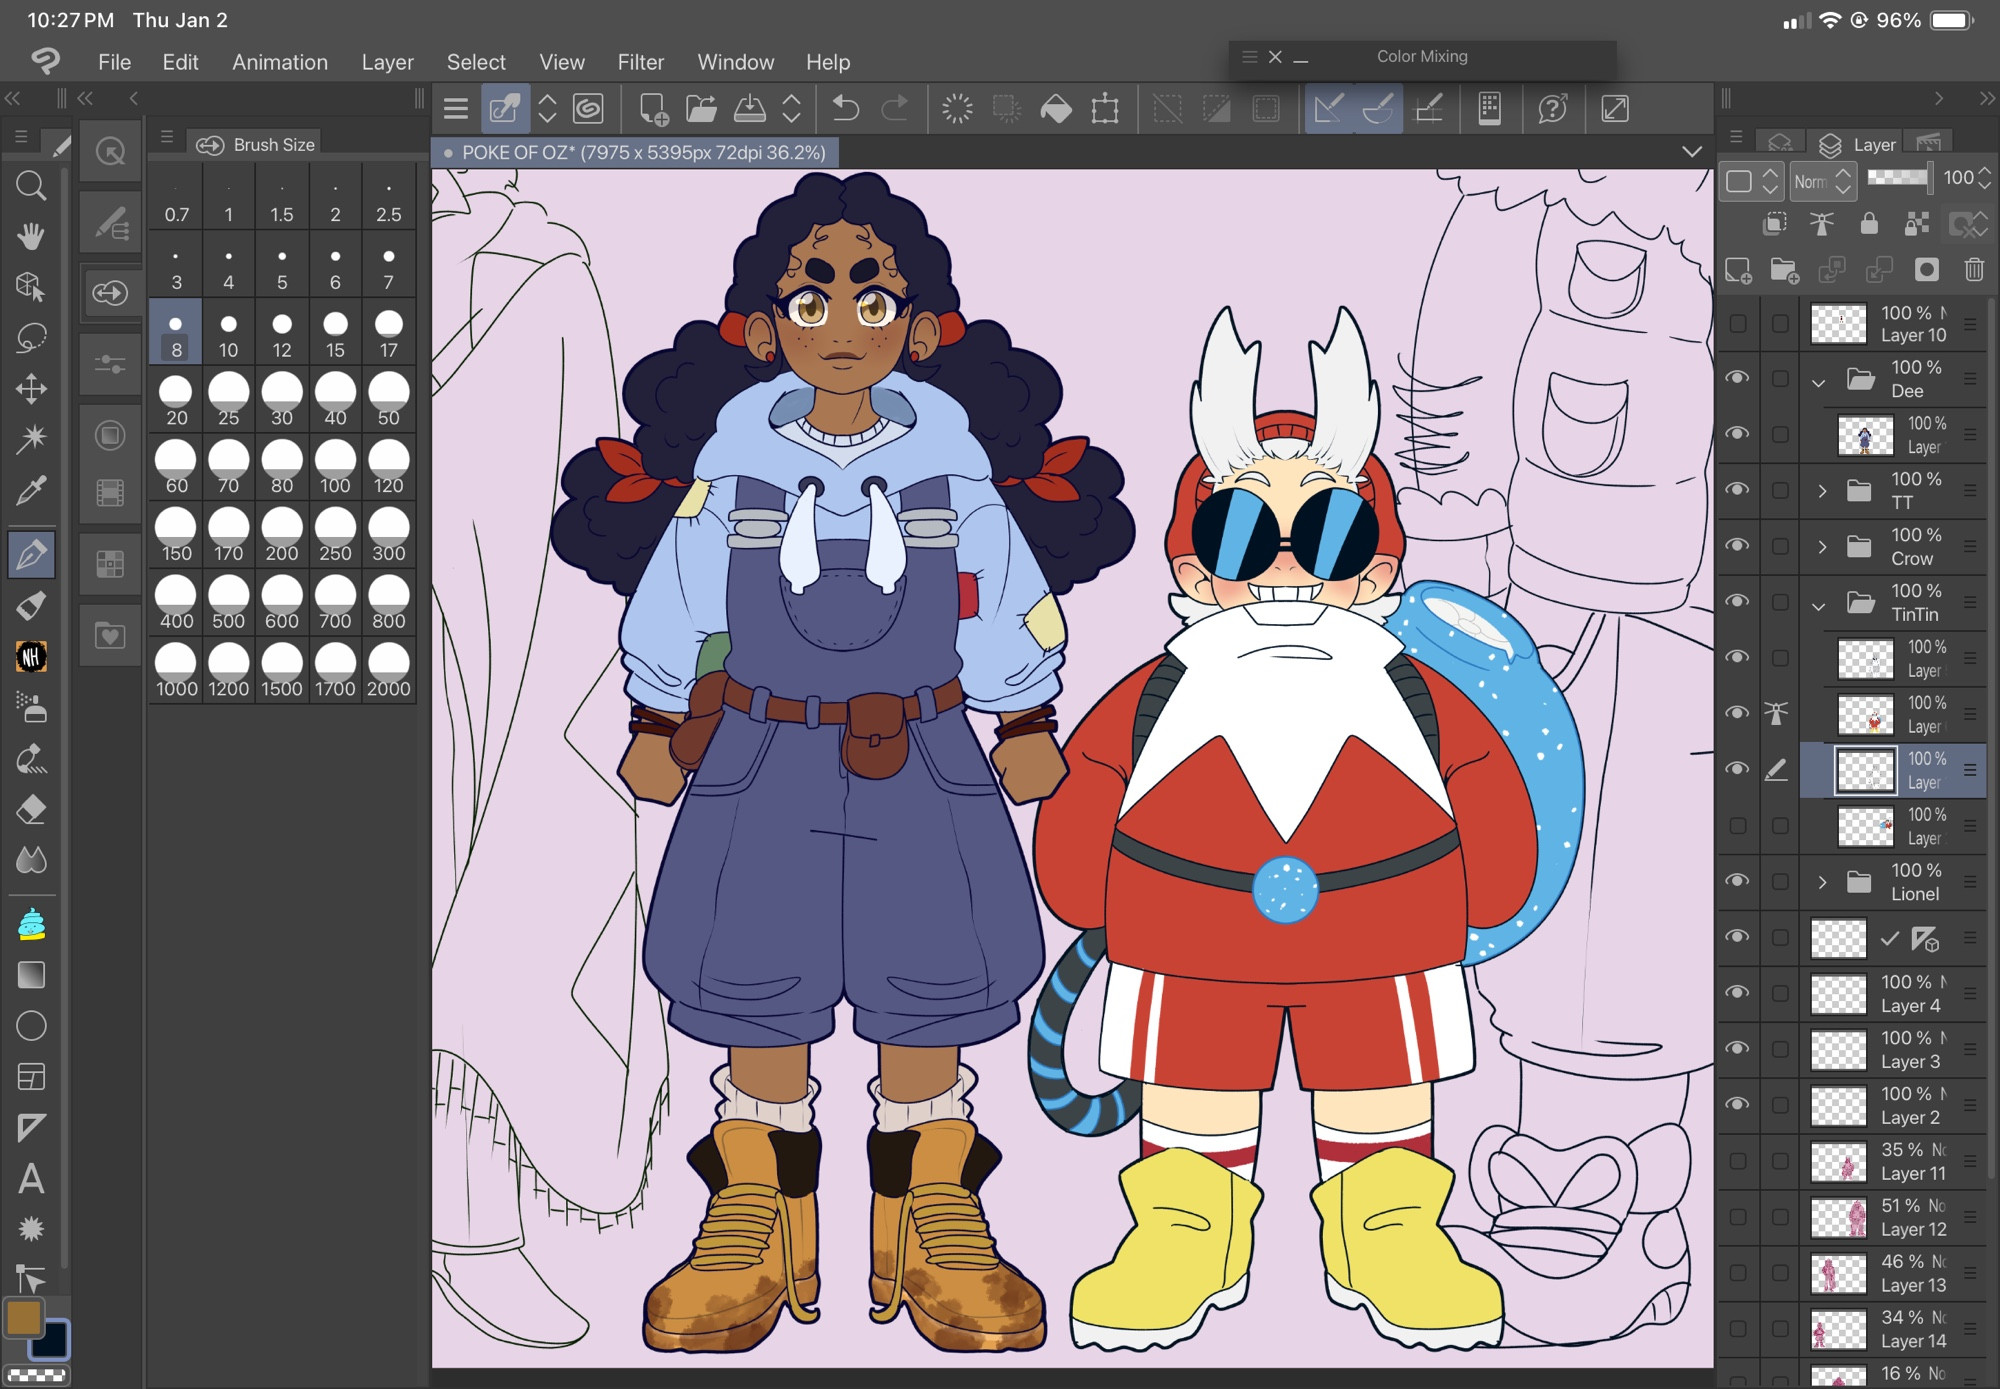Click the Lock layer padlock icon
The width and height of the screenshot is (2000, 1389).
click(1869, 224)
